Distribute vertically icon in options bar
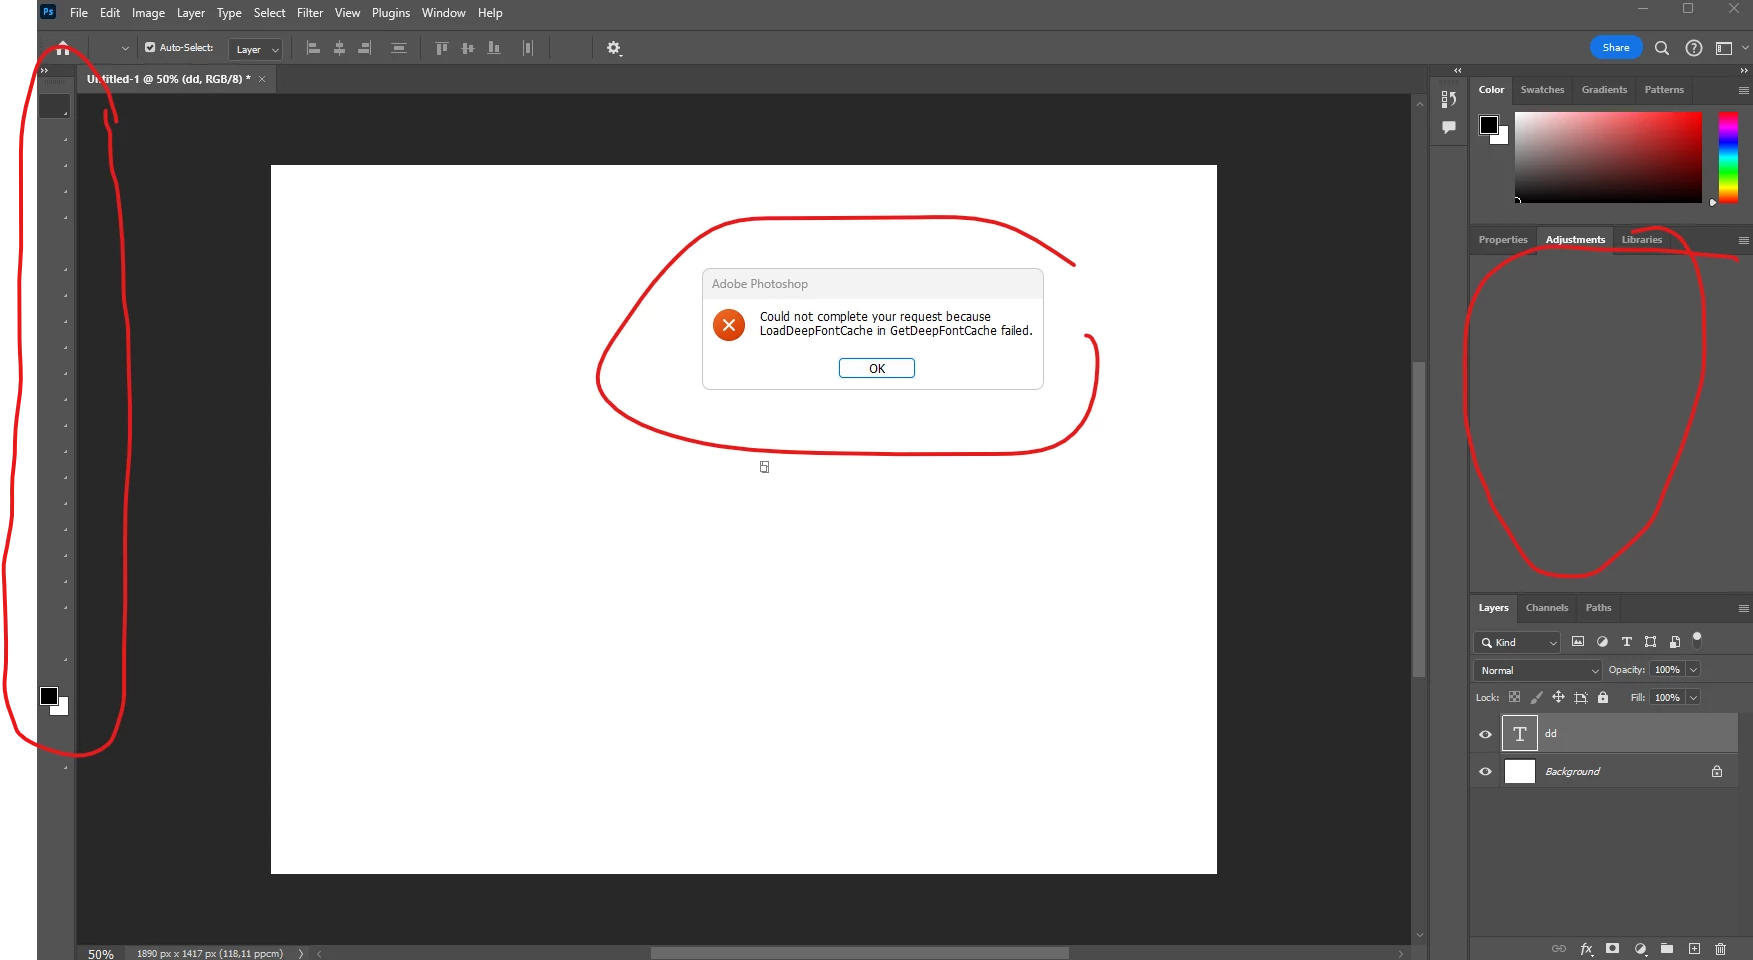Viewport: 1753px width, 960px height. 399,48
